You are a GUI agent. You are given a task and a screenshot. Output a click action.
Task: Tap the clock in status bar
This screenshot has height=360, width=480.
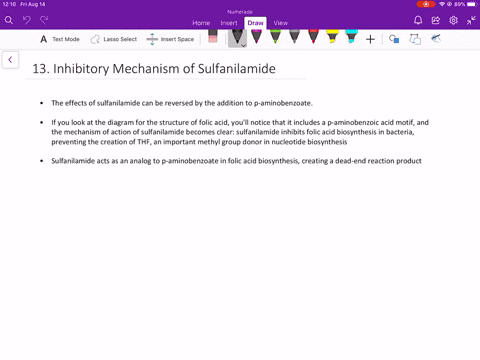[x=9, y=4]
